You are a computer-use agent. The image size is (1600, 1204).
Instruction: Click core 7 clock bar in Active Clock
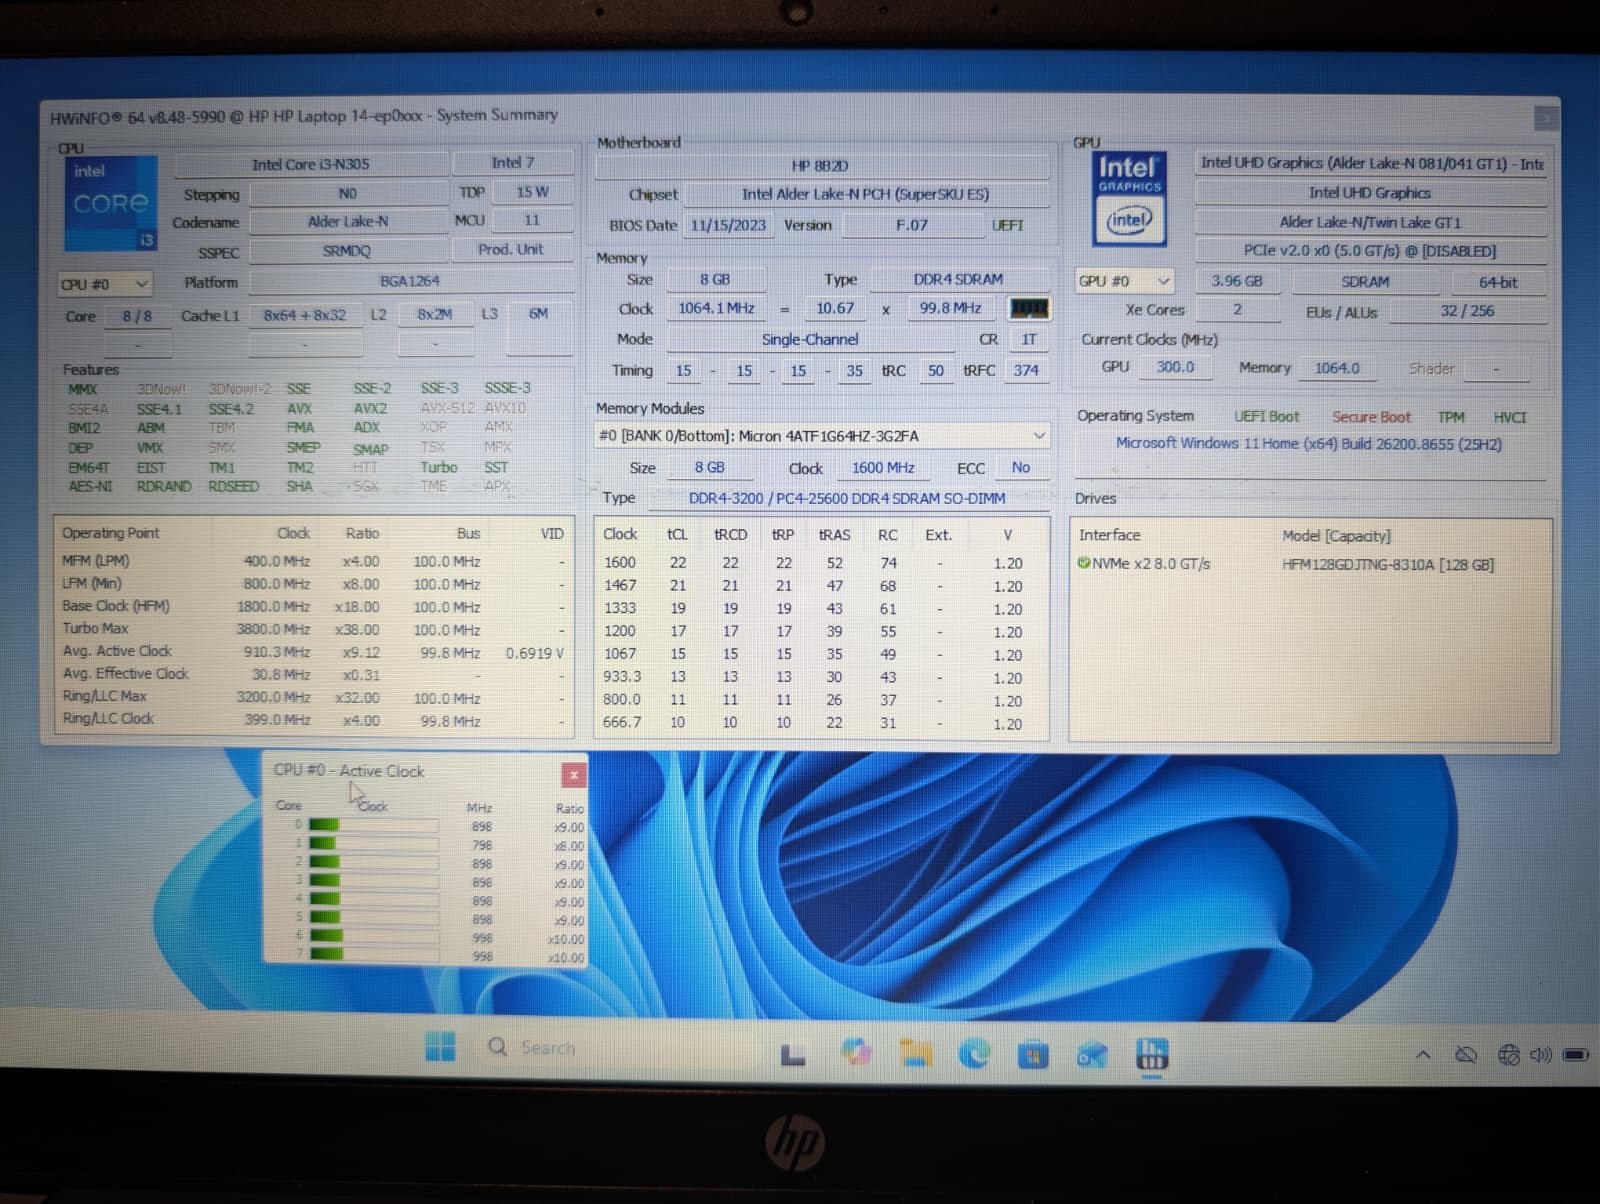point(373,955)
